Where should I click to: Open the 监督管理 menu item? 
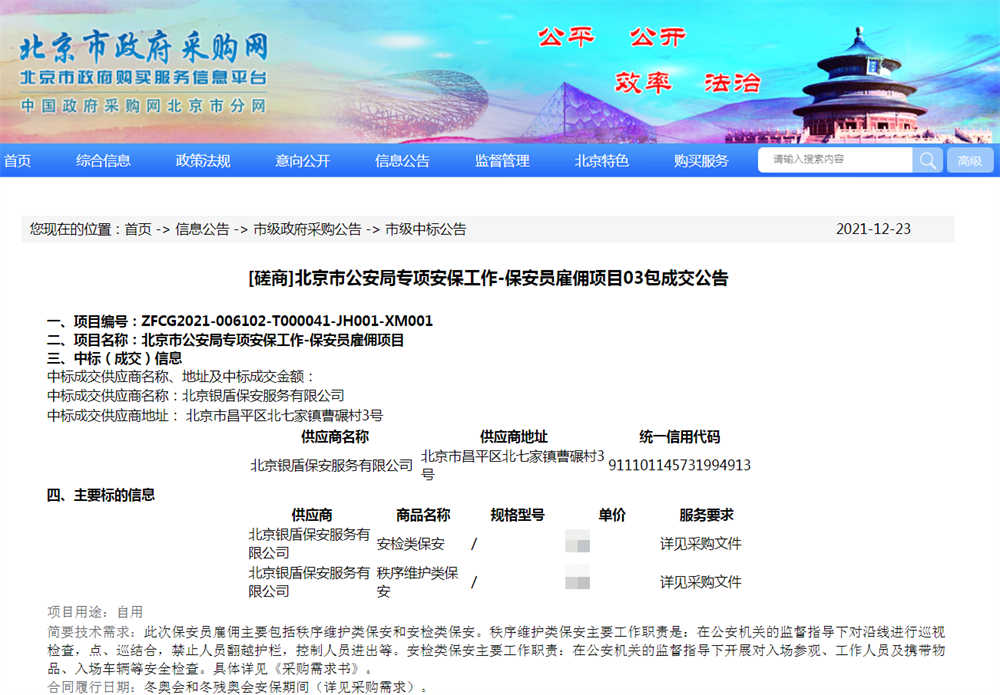[501, 160]
